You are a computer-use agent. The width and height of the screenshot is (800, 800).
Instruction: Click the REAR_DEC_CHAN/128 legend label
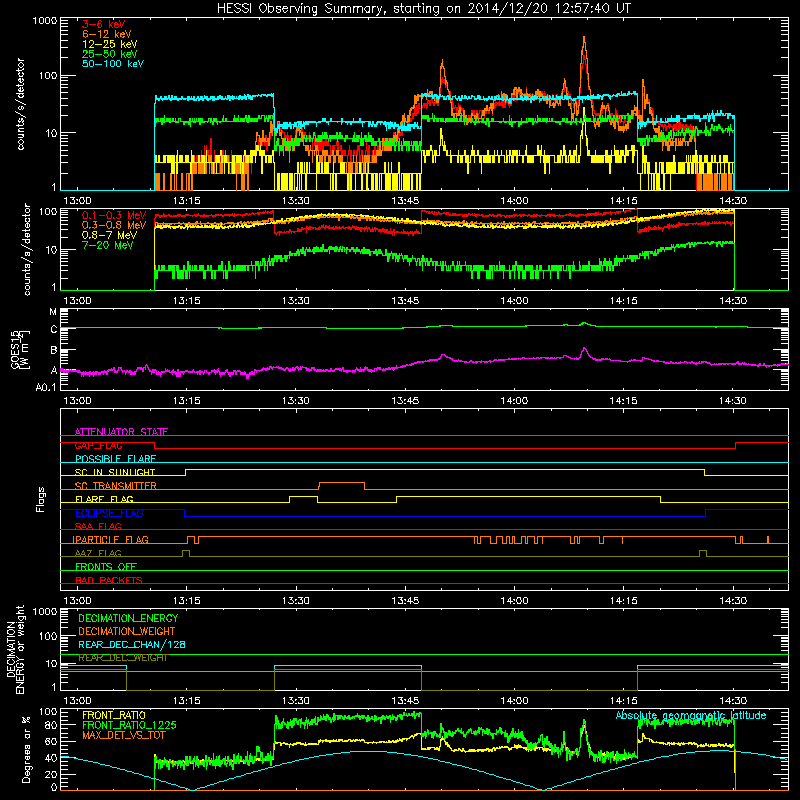tap(132, 645)
